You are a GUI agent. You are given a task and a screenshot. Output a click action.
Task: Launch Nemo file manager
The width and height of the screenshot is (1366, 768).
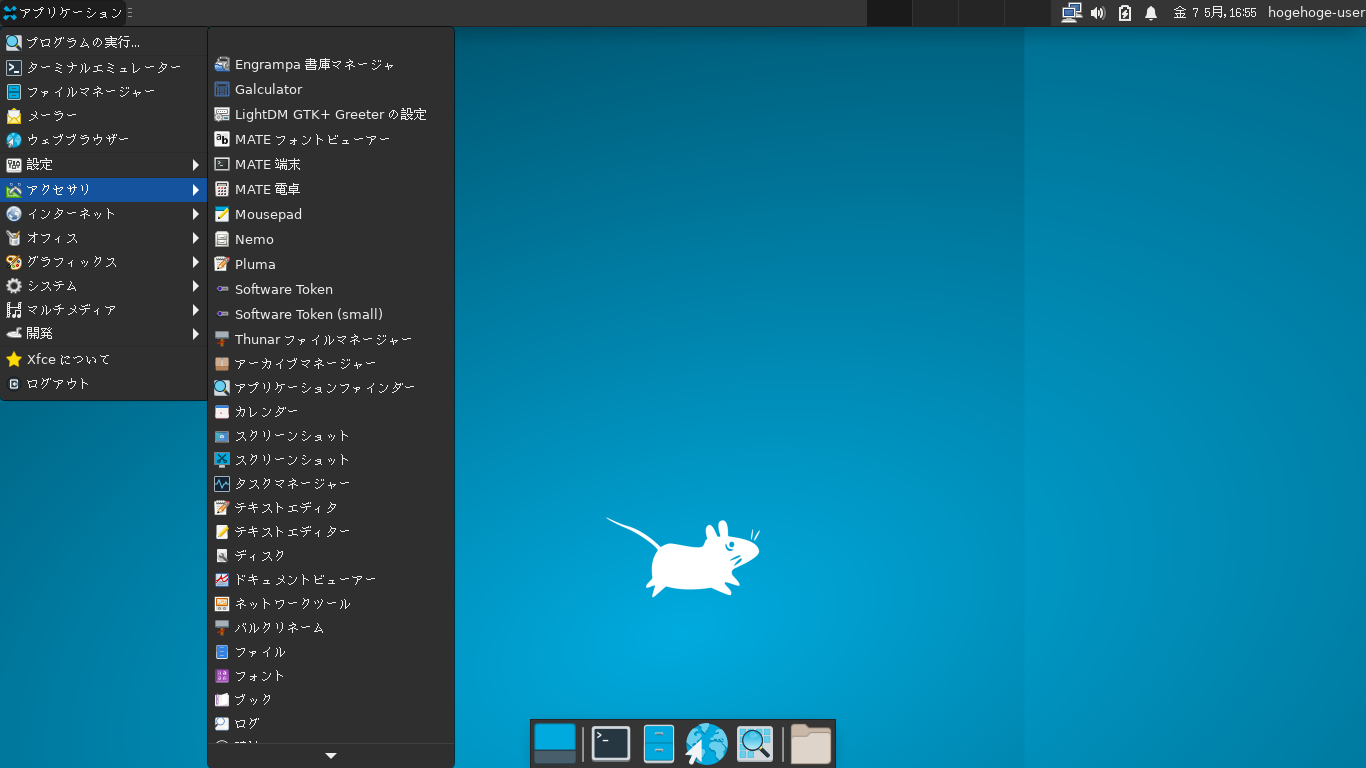coord(330,239)
